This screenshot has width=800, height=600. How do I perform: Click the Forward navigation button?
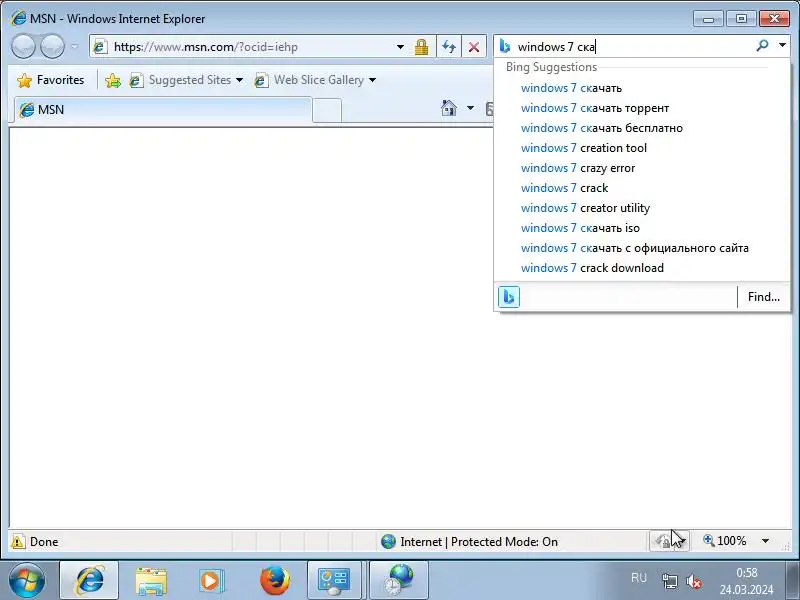coord(53,47)
